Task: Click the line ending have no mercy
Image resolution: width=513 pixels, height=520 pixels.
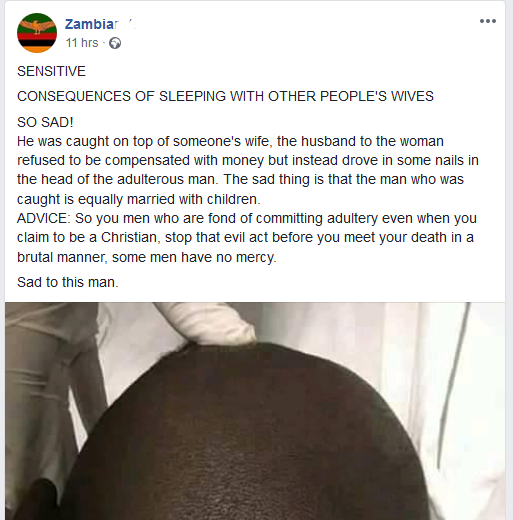Action: click(x=147, y=257)
